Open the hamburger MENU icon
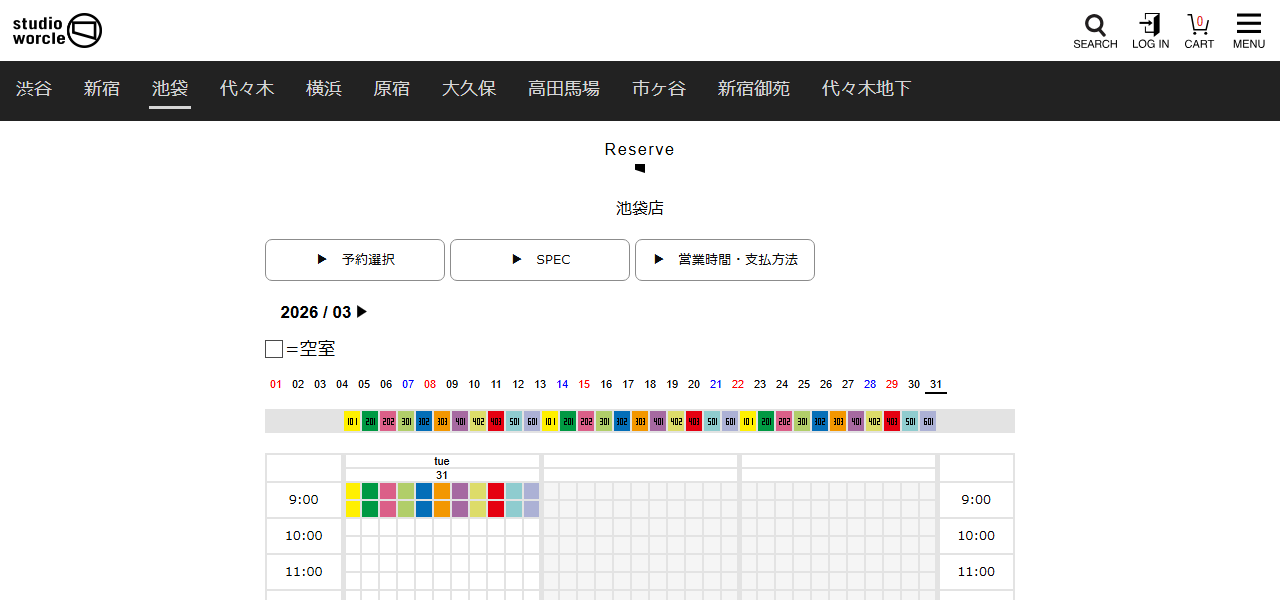The width and height of the screenshot is (1280, 600). coord(1248,22)
